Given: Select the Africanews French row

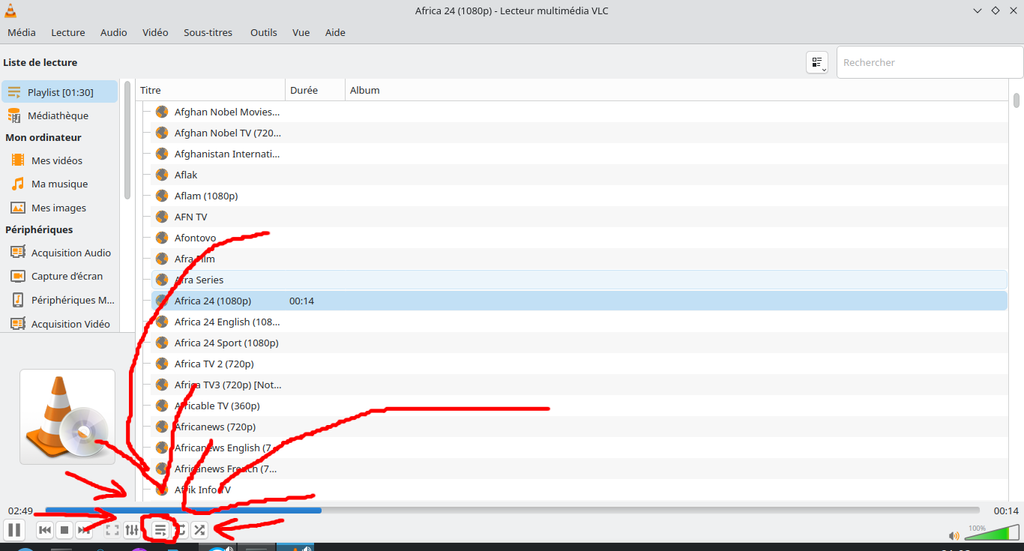Looking at the screenshot, I should point(579,469).
